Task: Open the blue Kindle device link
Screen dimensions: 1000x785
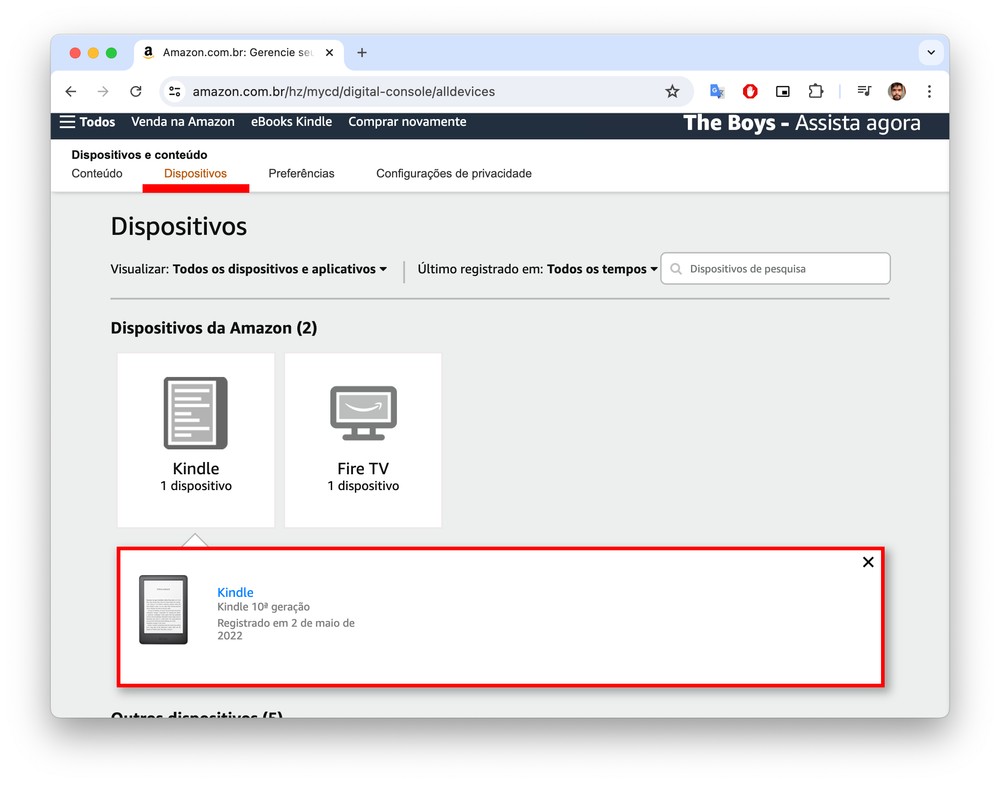Action: click(235, 592)
